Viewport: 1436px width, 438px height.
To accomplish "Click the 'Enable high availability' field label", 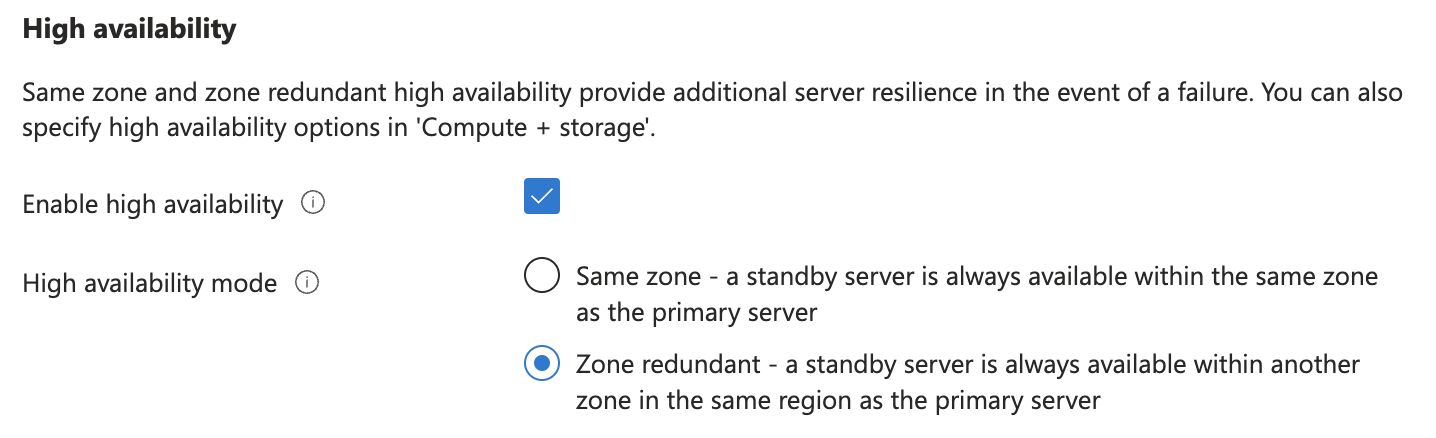I will point(153,205).
